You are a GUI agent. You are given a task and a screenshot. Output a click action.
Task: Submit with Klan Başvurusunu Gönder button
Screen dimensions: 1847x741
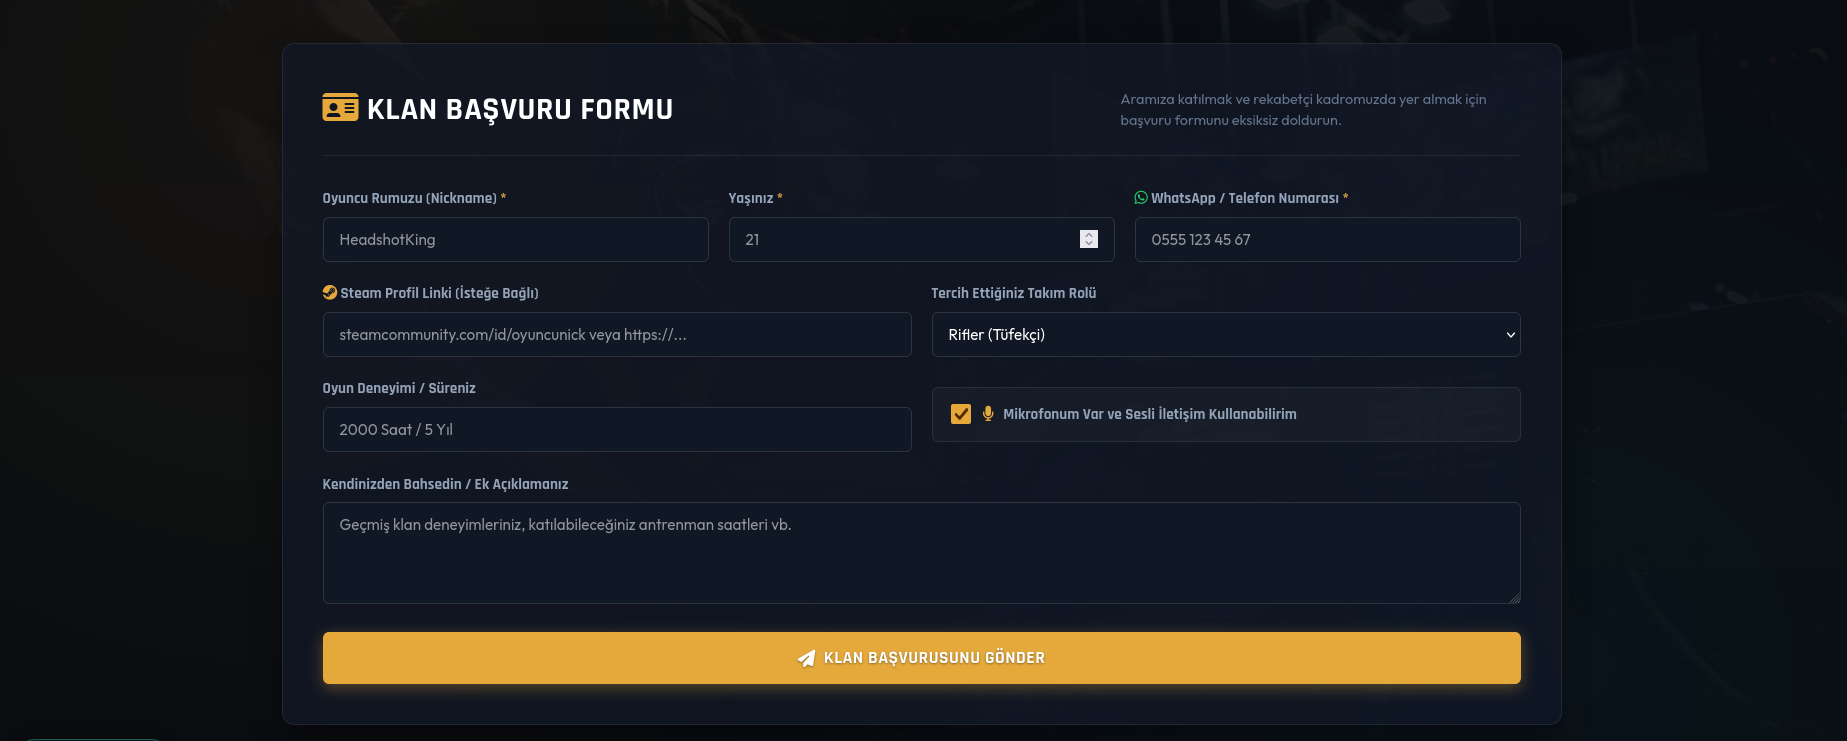[922, 658]
